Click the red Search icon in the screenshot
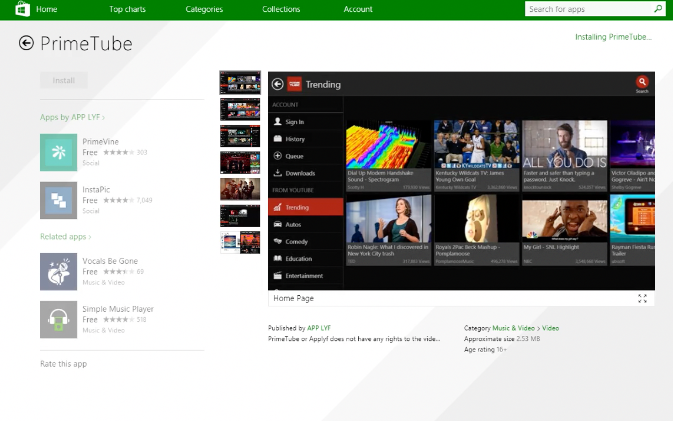This screenshot has width=673, height=421. pyautogui.click(x=642, y=82)
